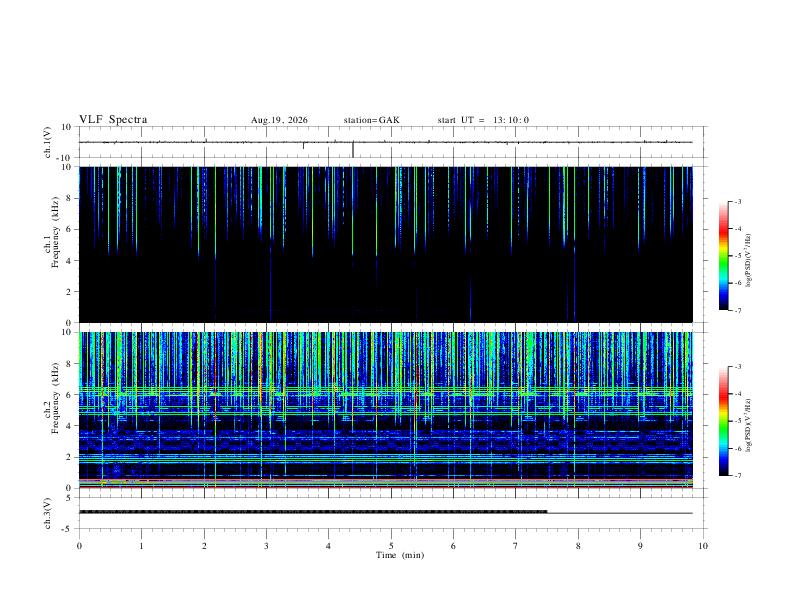Click the large spike in ch.1 waveform

353,149
